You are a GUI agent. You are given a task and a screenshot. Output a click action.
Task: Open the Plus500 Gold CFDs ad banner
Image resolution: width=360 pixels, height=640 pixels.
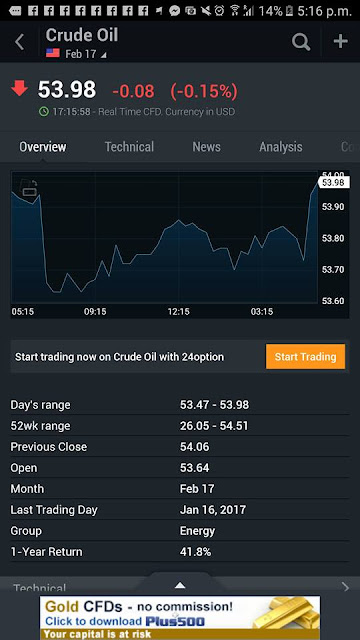[180, 618]
